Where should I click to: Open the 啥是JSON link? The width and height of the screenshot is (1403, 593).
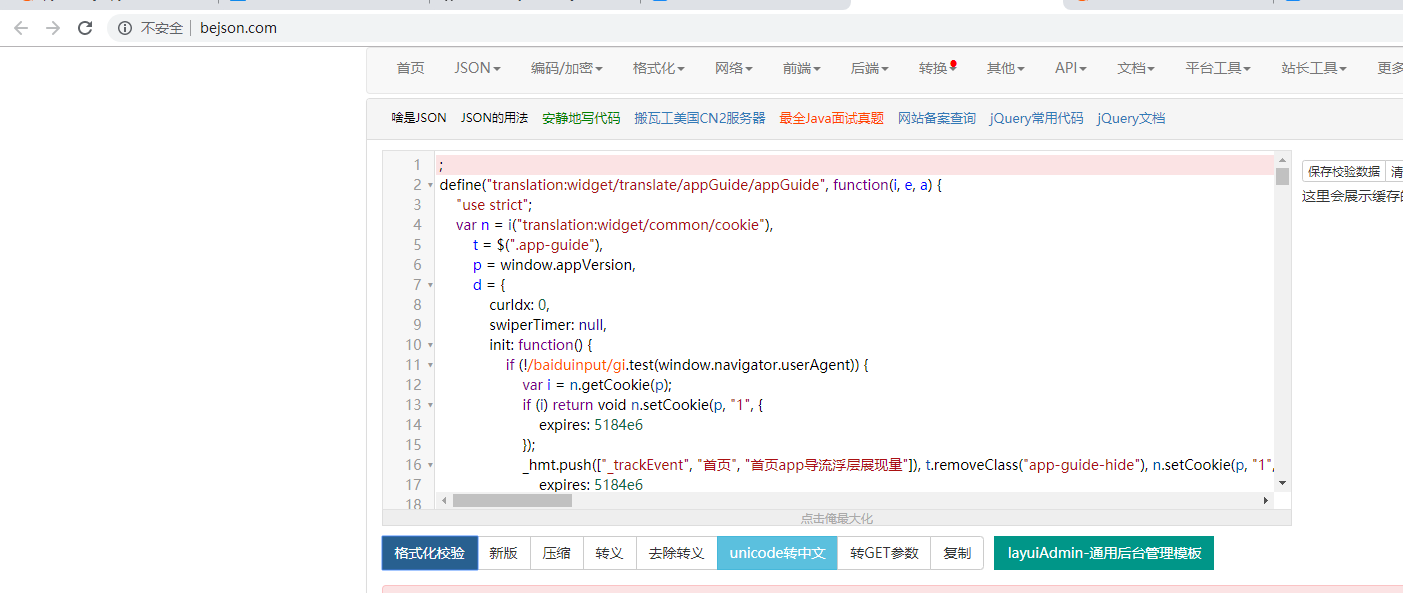(419, 118)
